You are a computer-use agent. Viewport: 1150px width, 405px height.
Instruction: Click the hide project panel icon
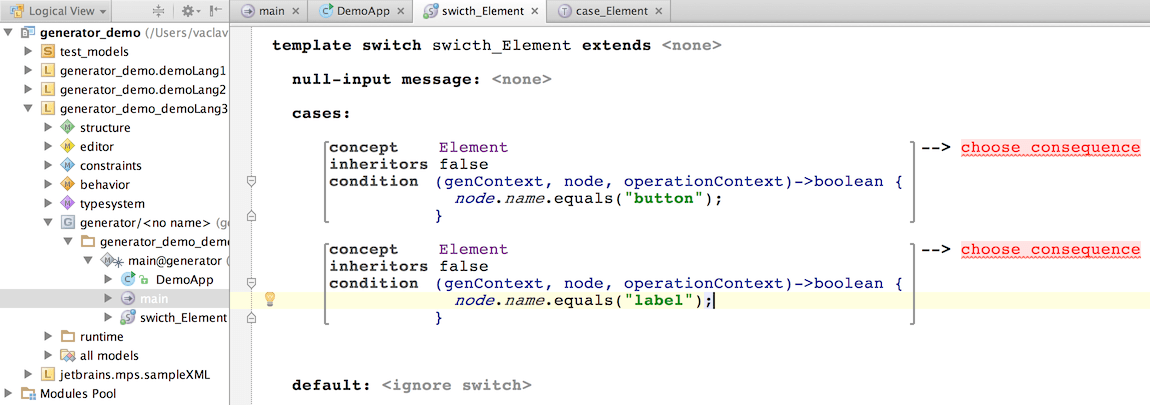(217, 11)
